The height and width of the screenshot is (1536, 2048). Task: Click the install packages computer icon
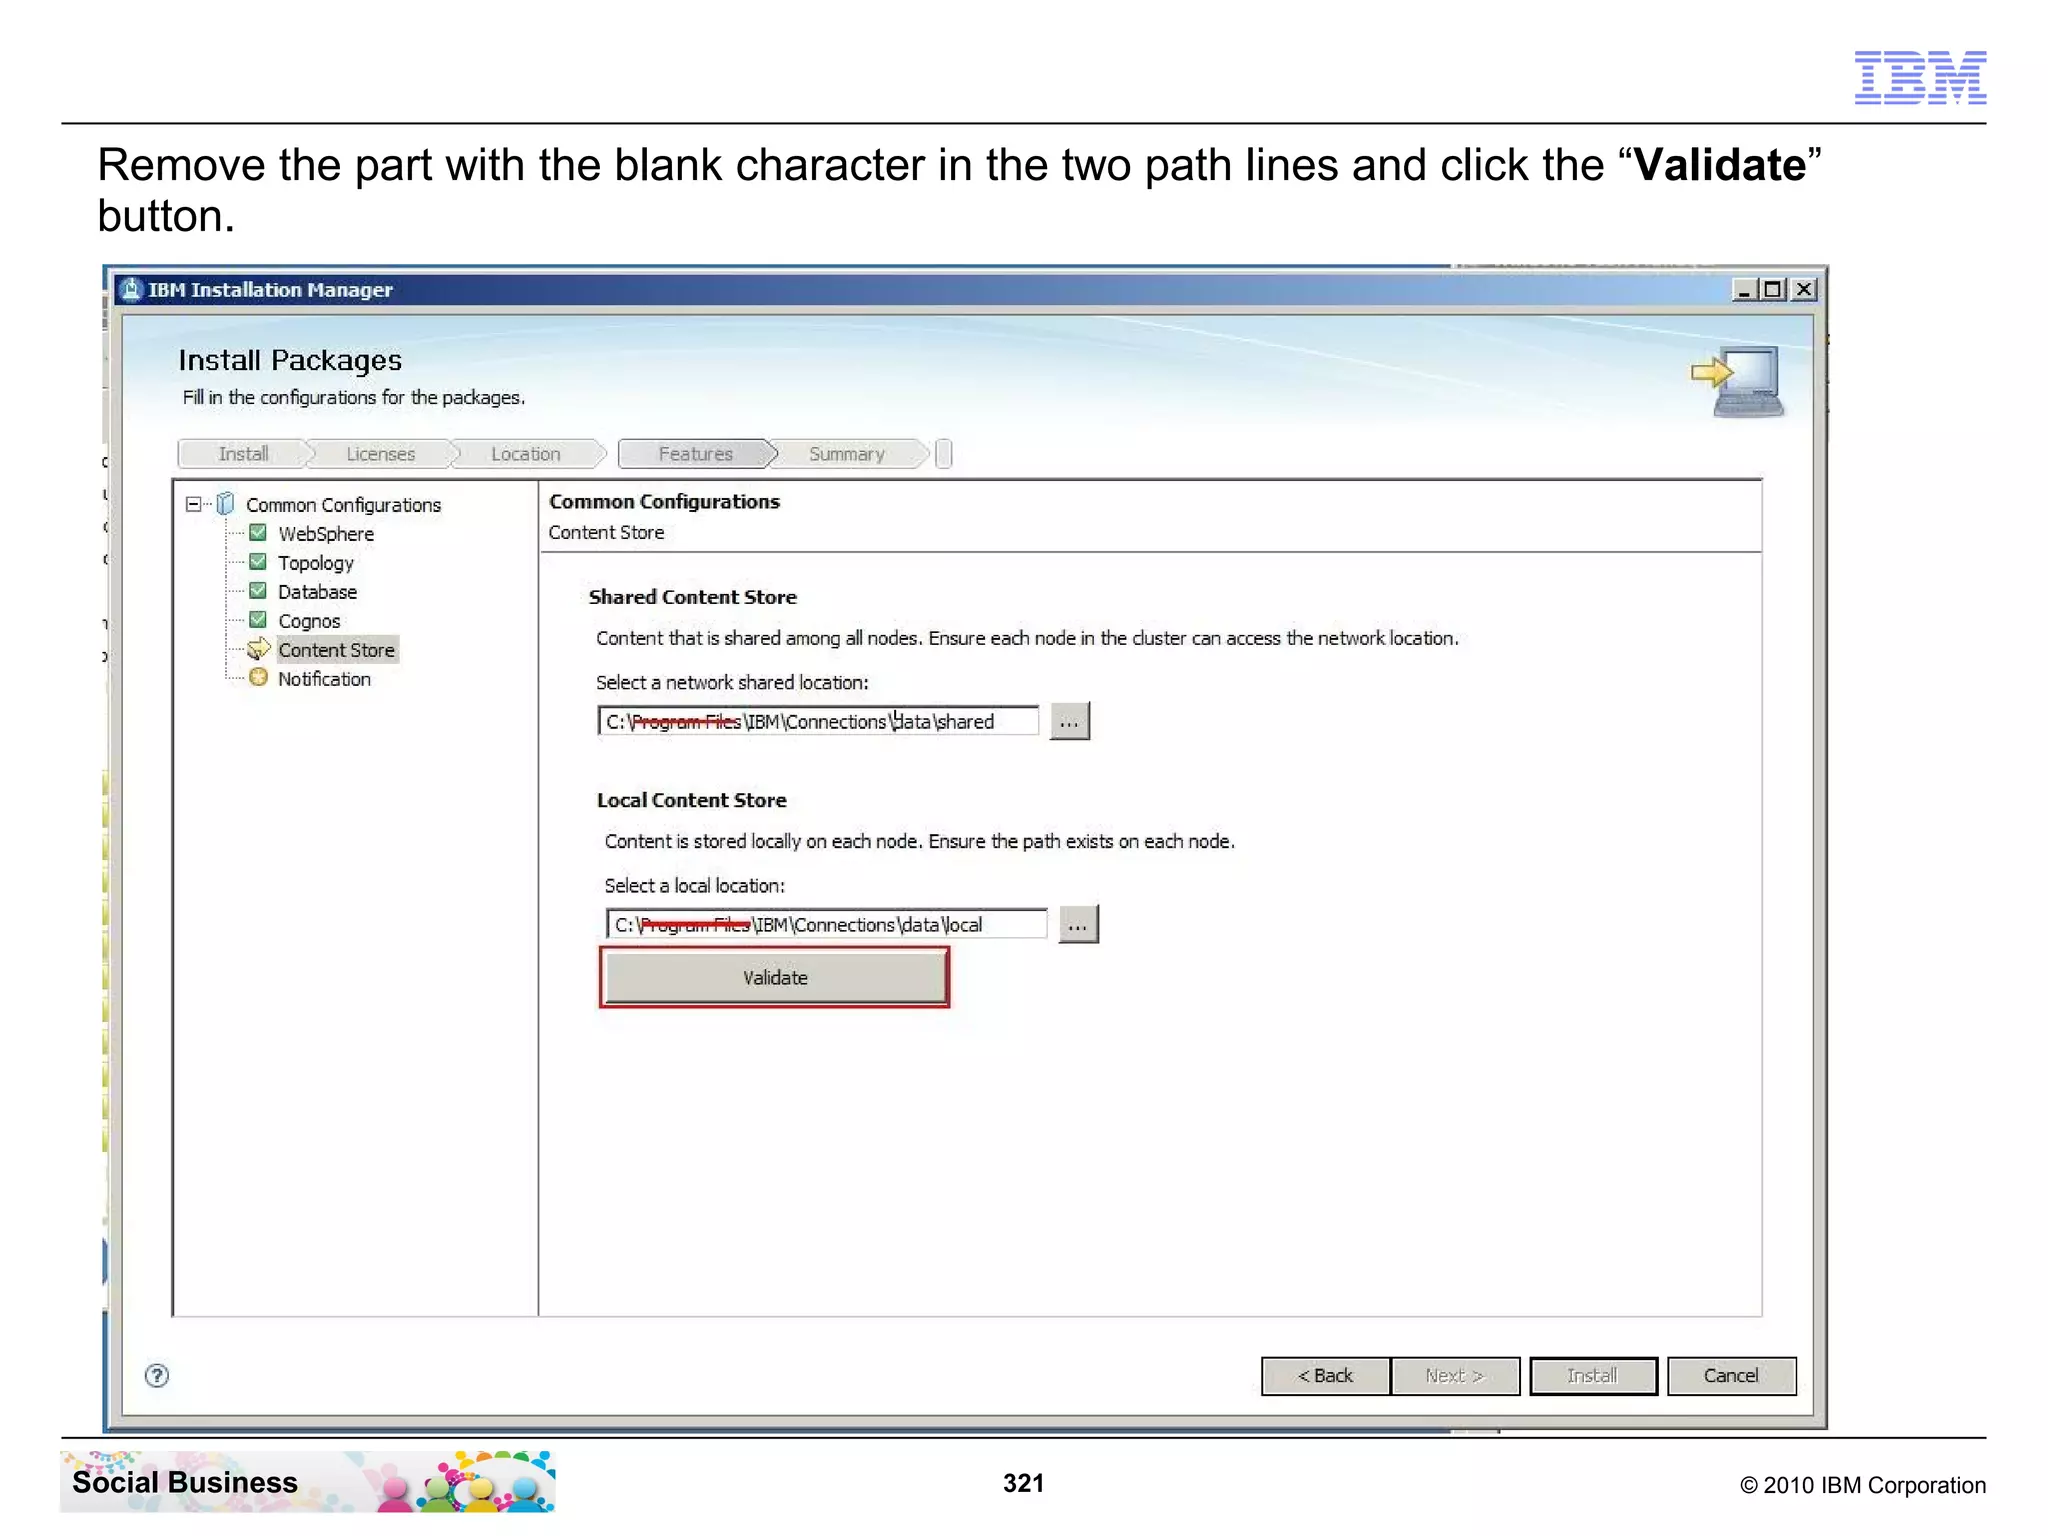click(1739, 381)
